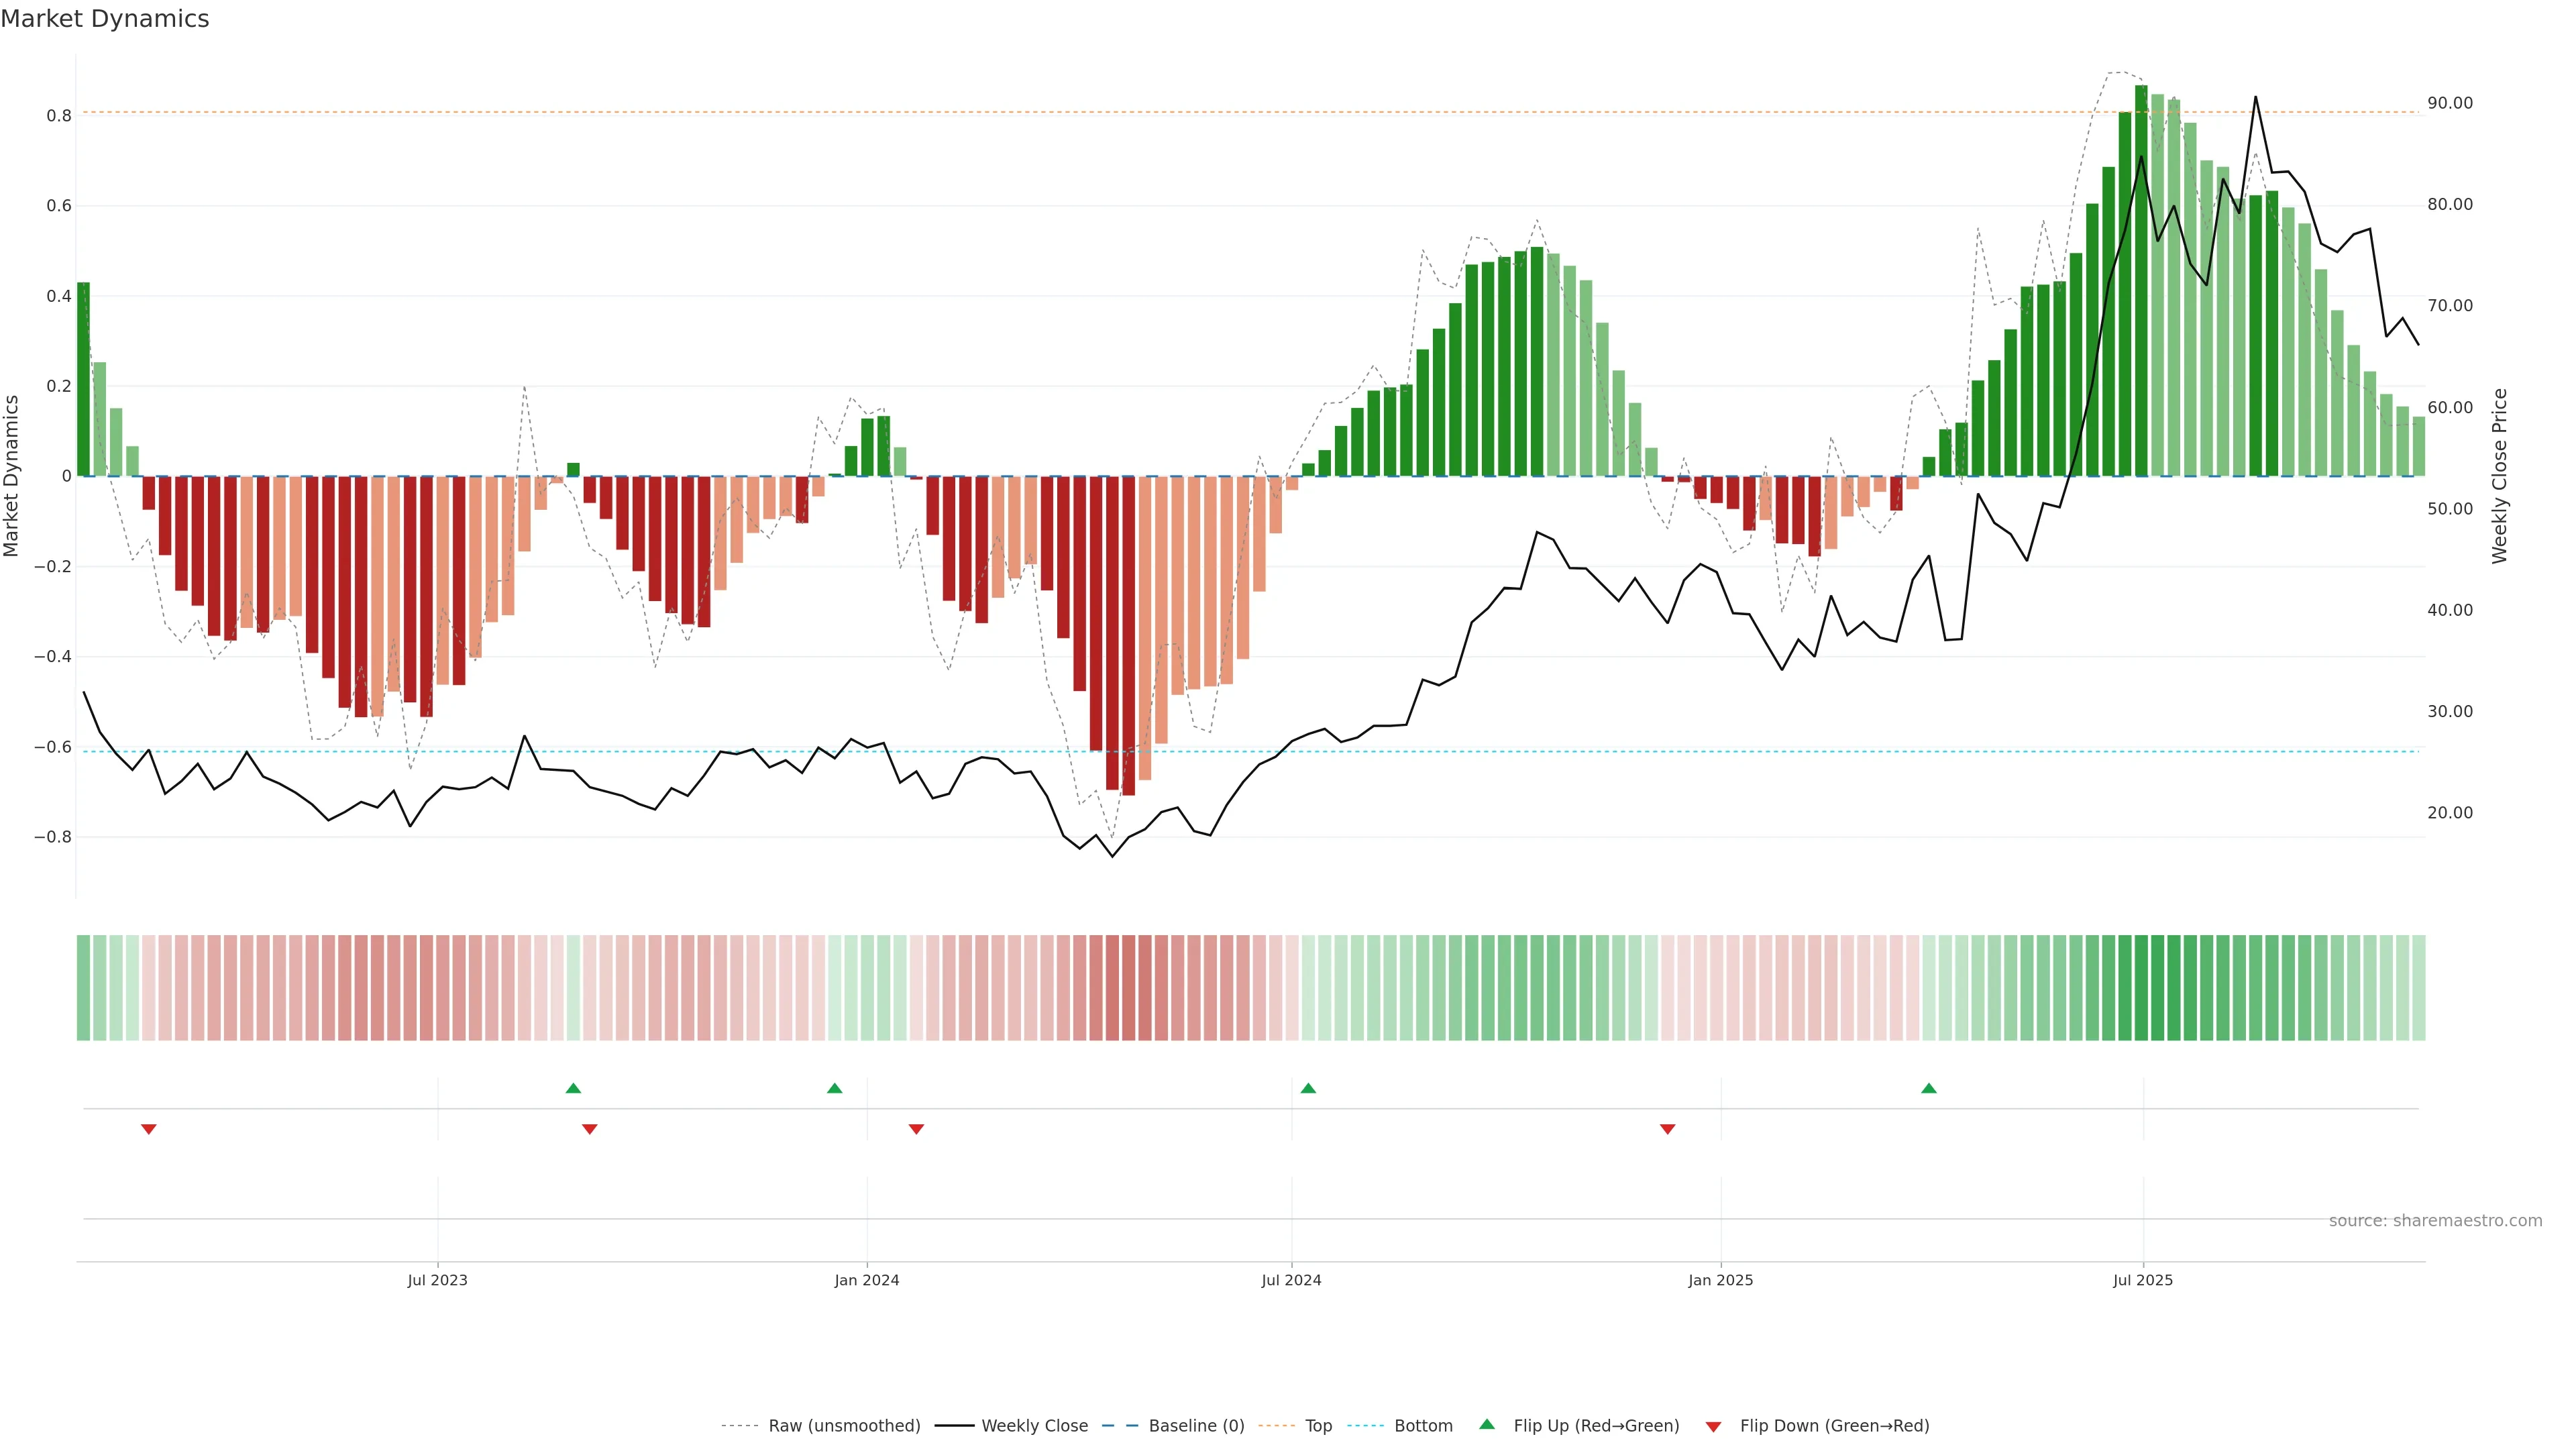Click the green flip-up marker near Jul 2024

pos(1308,1088)
